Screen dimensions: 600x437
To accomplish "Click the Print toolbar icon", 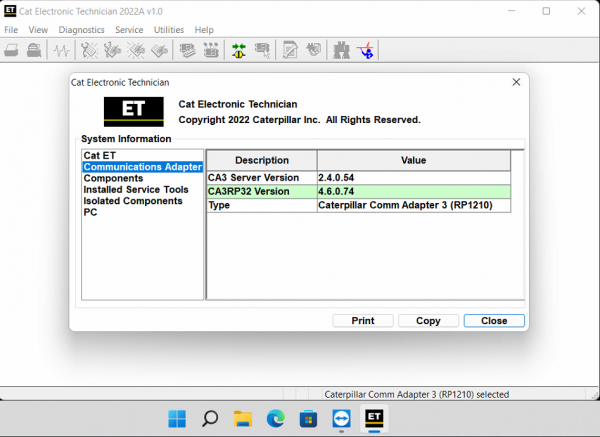I will tap(11, 50).
